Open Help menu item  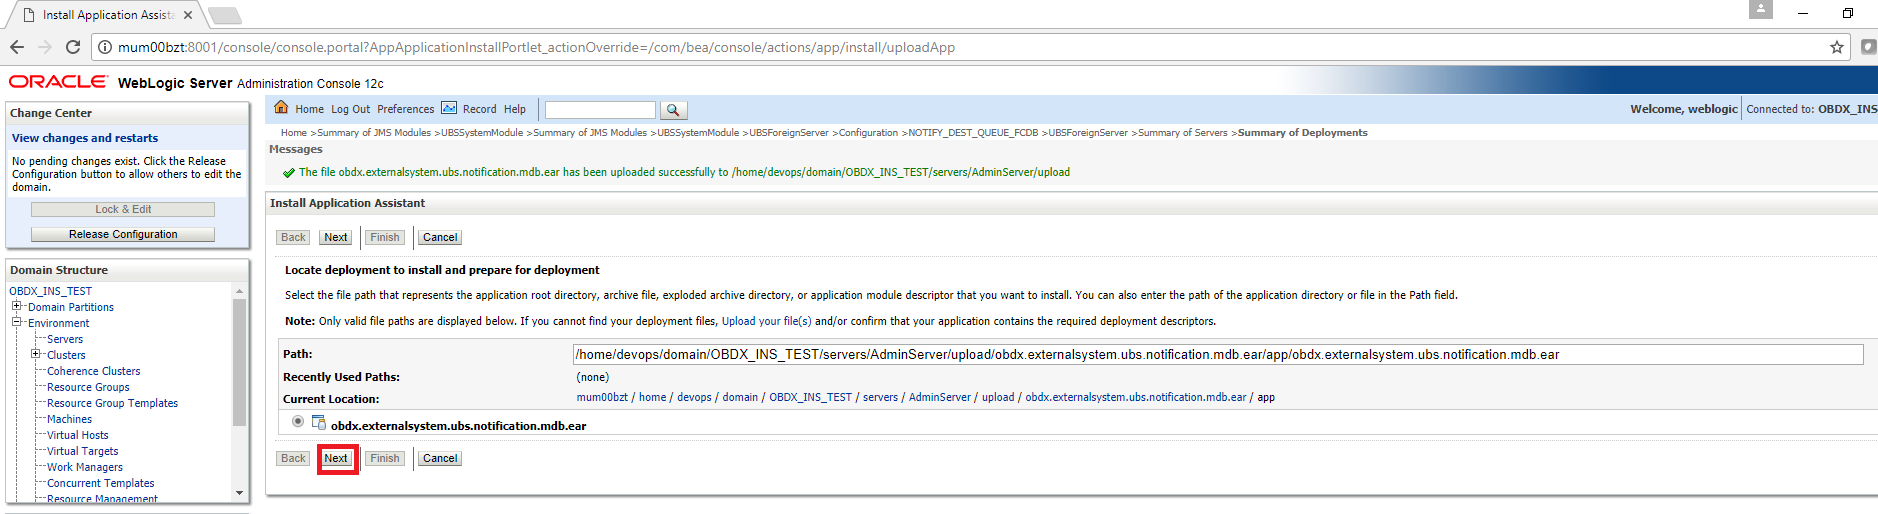pyautogui.click(x=514, y=109)
